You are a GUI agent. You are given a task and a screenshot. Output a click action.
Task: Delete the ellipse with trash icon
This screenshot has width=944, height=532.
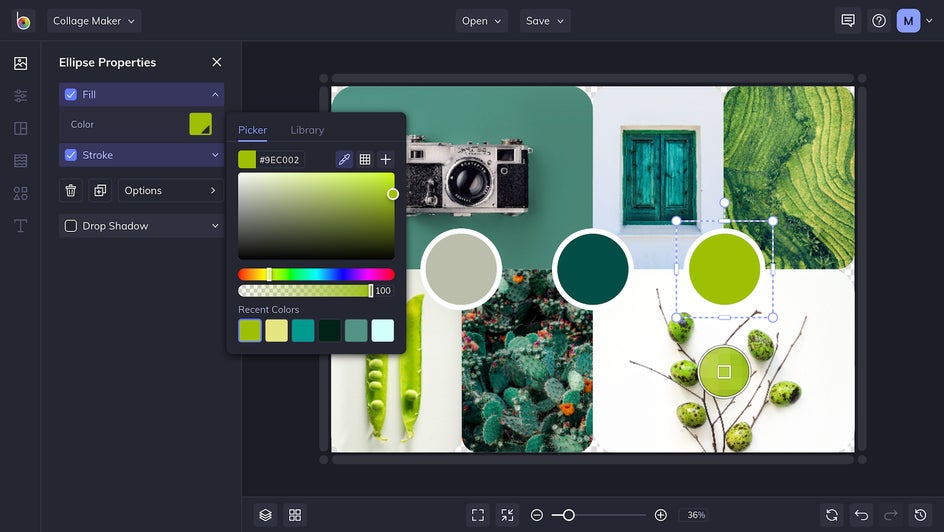pyautogui.click(x=71, y=191)
